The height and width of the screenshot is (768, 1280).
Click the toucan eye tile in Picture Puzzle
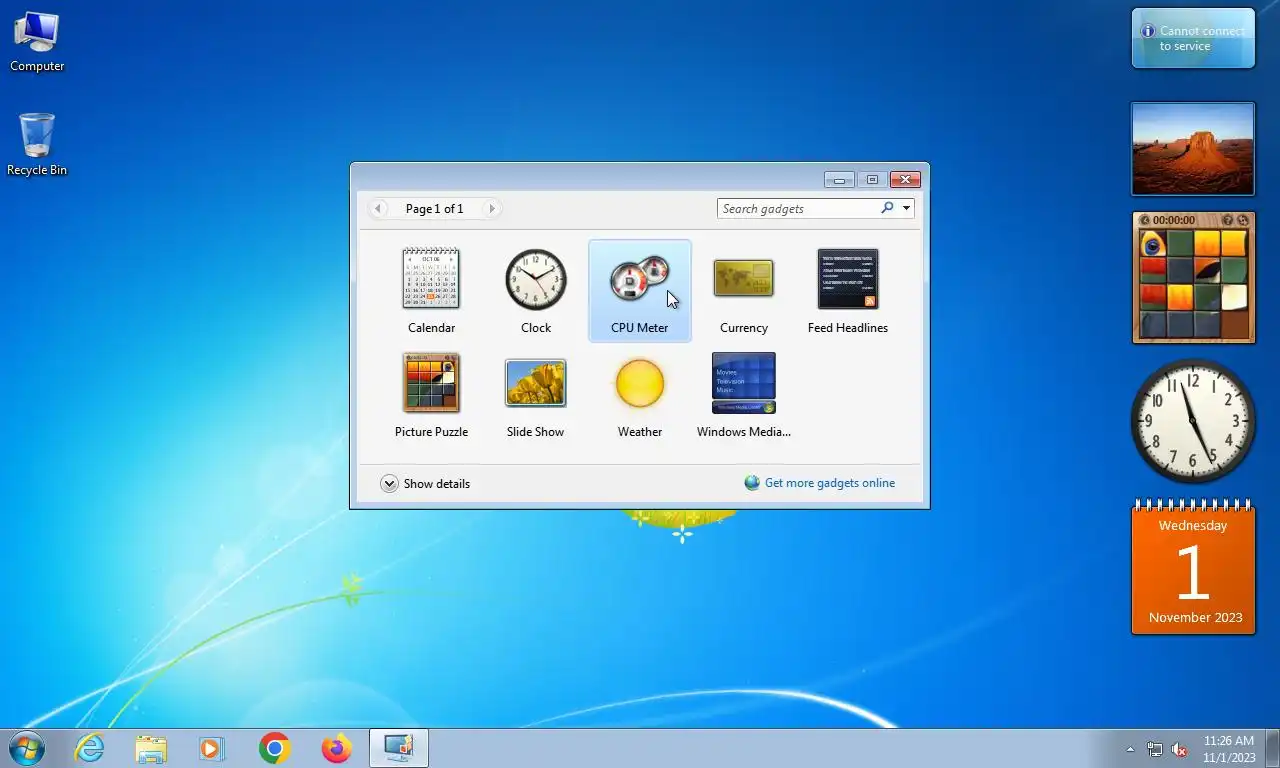click(1155, 244)
